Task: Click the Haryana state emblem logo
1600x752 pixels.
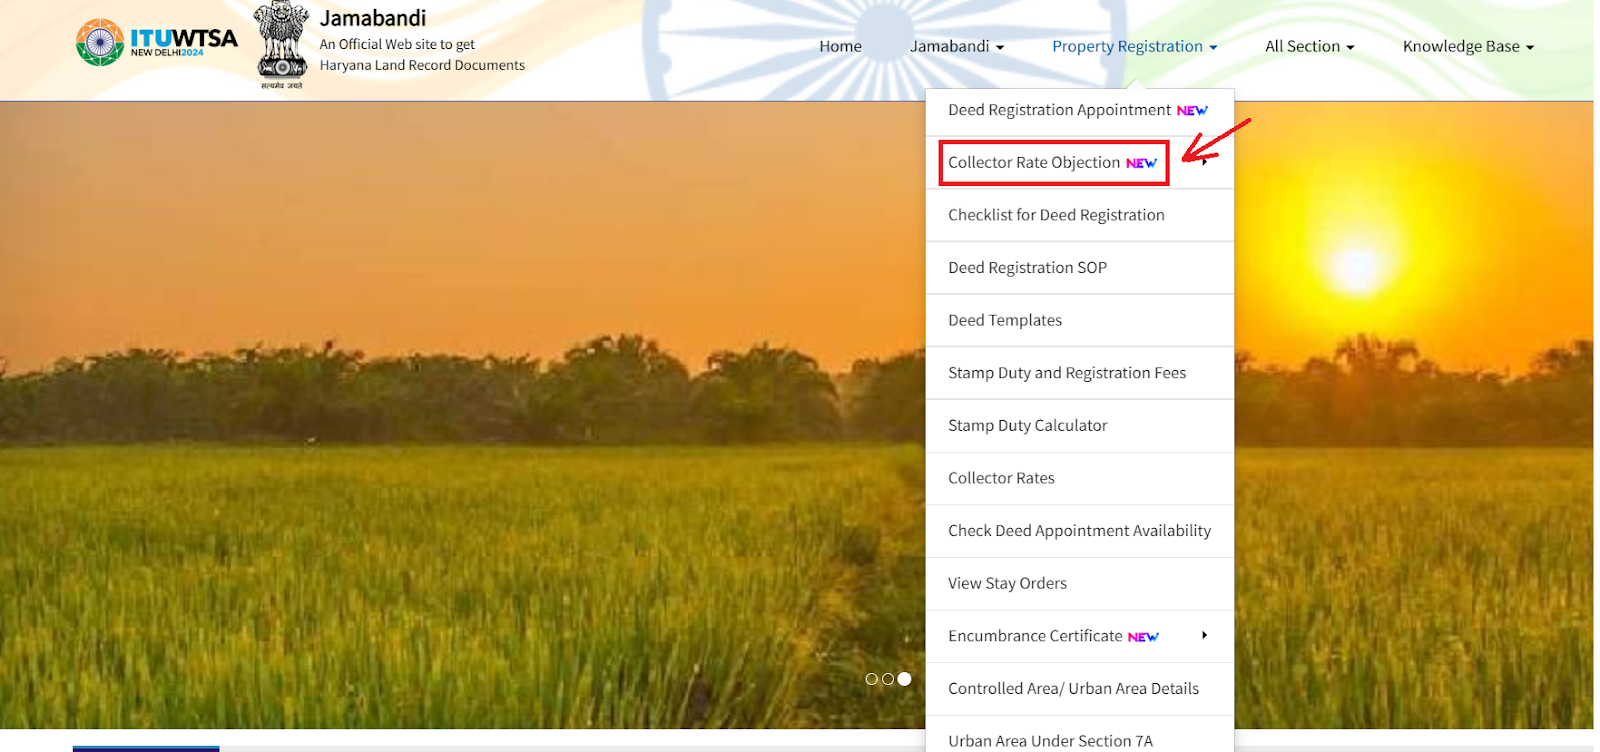Action: coord(282,42)
